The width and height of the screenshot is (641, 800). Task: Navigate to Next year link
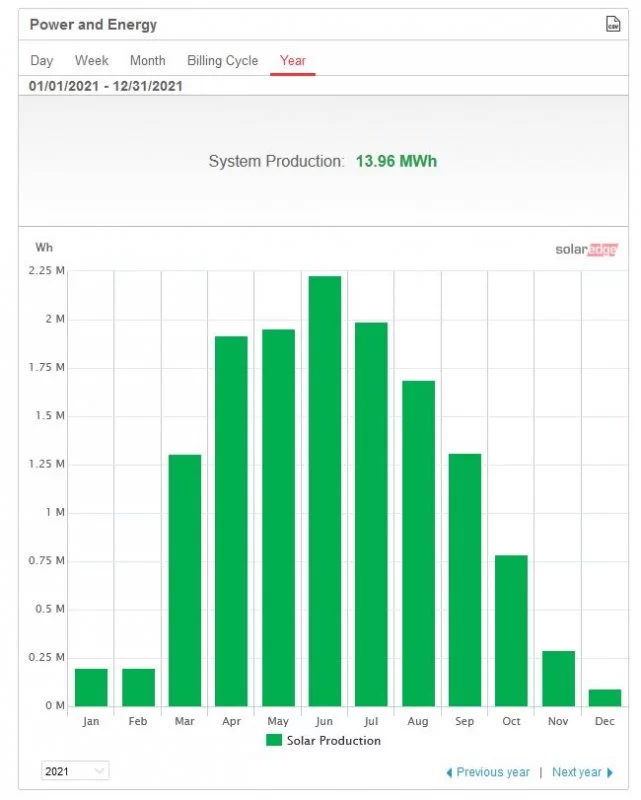pyautogui.click(x=577, y=772)
